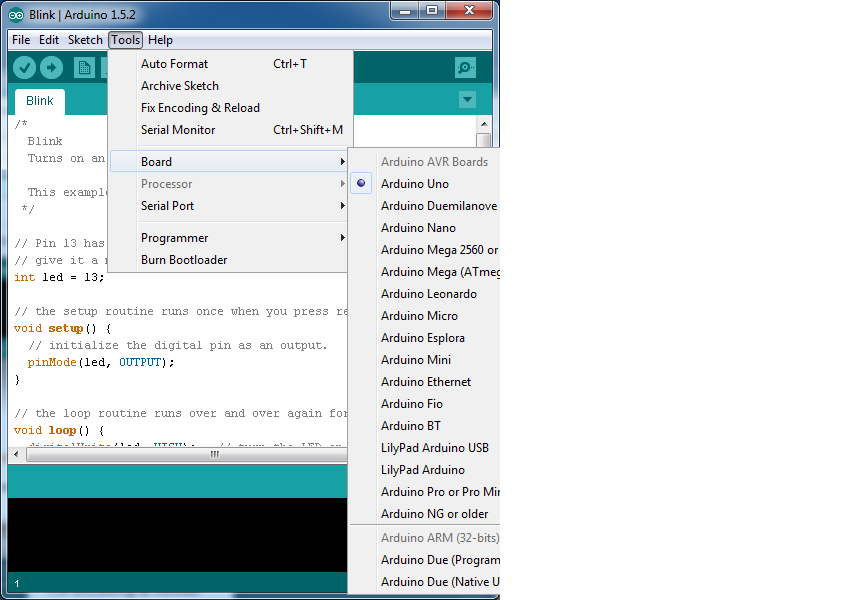The image size is (864, 600).
Task: Switch to the Blink tab
Action: (x=40, y=101)
